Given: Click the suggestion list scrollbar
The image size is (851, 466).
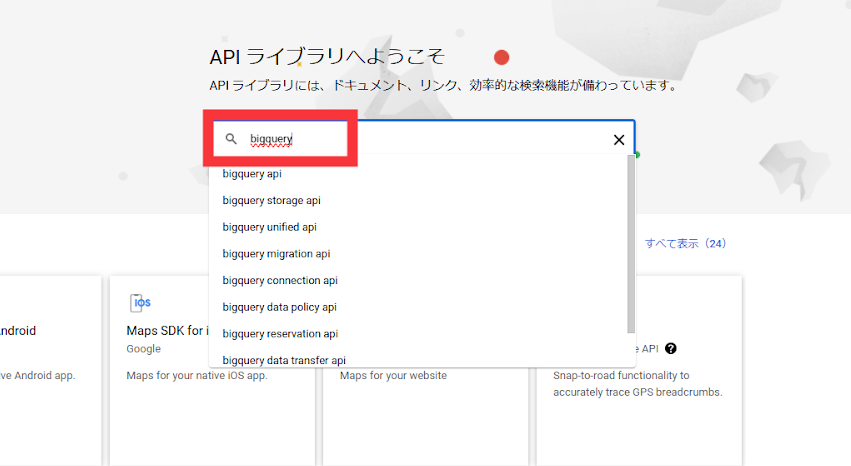Looking at the screenshot, I should click(631, 244).
